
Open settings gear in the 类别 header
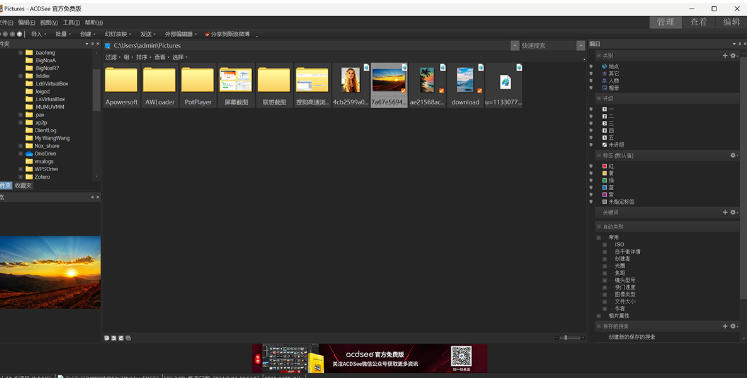733,56
